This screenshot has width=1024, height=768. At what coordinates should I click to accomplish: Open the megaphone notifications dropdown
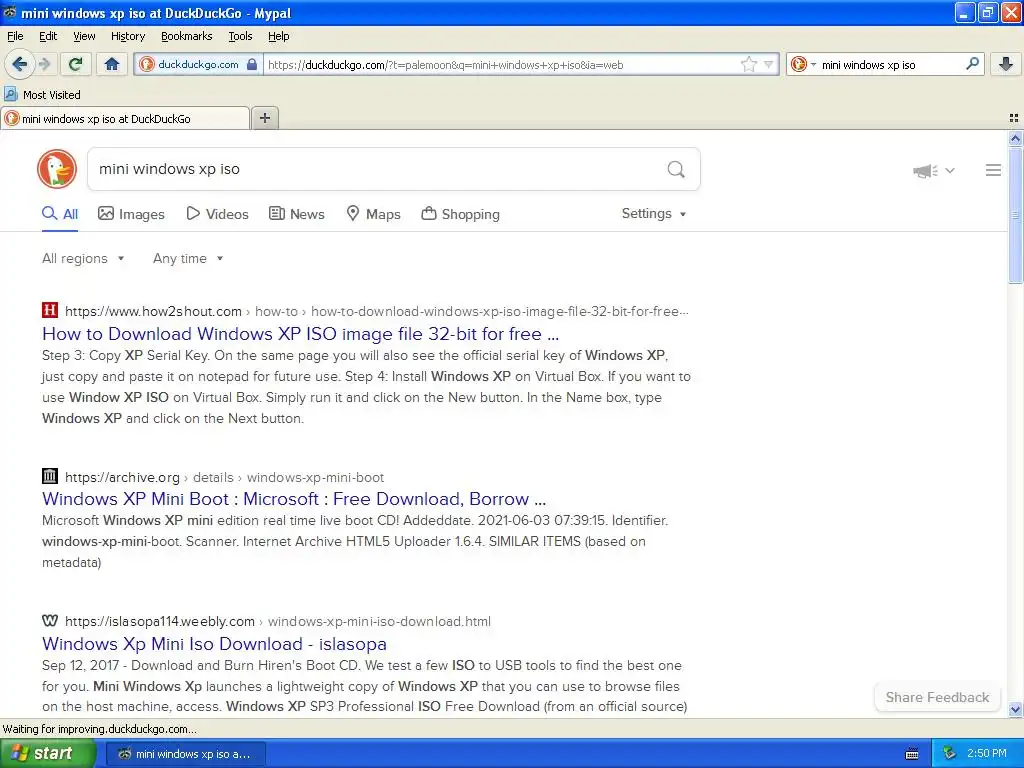point(934,170)
